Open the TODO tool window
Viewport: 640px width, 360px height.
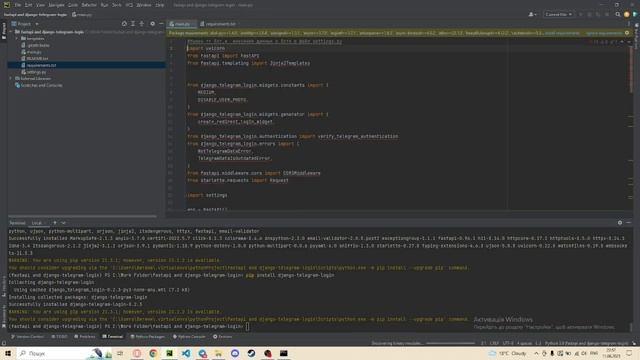click(x=60, y=337)
